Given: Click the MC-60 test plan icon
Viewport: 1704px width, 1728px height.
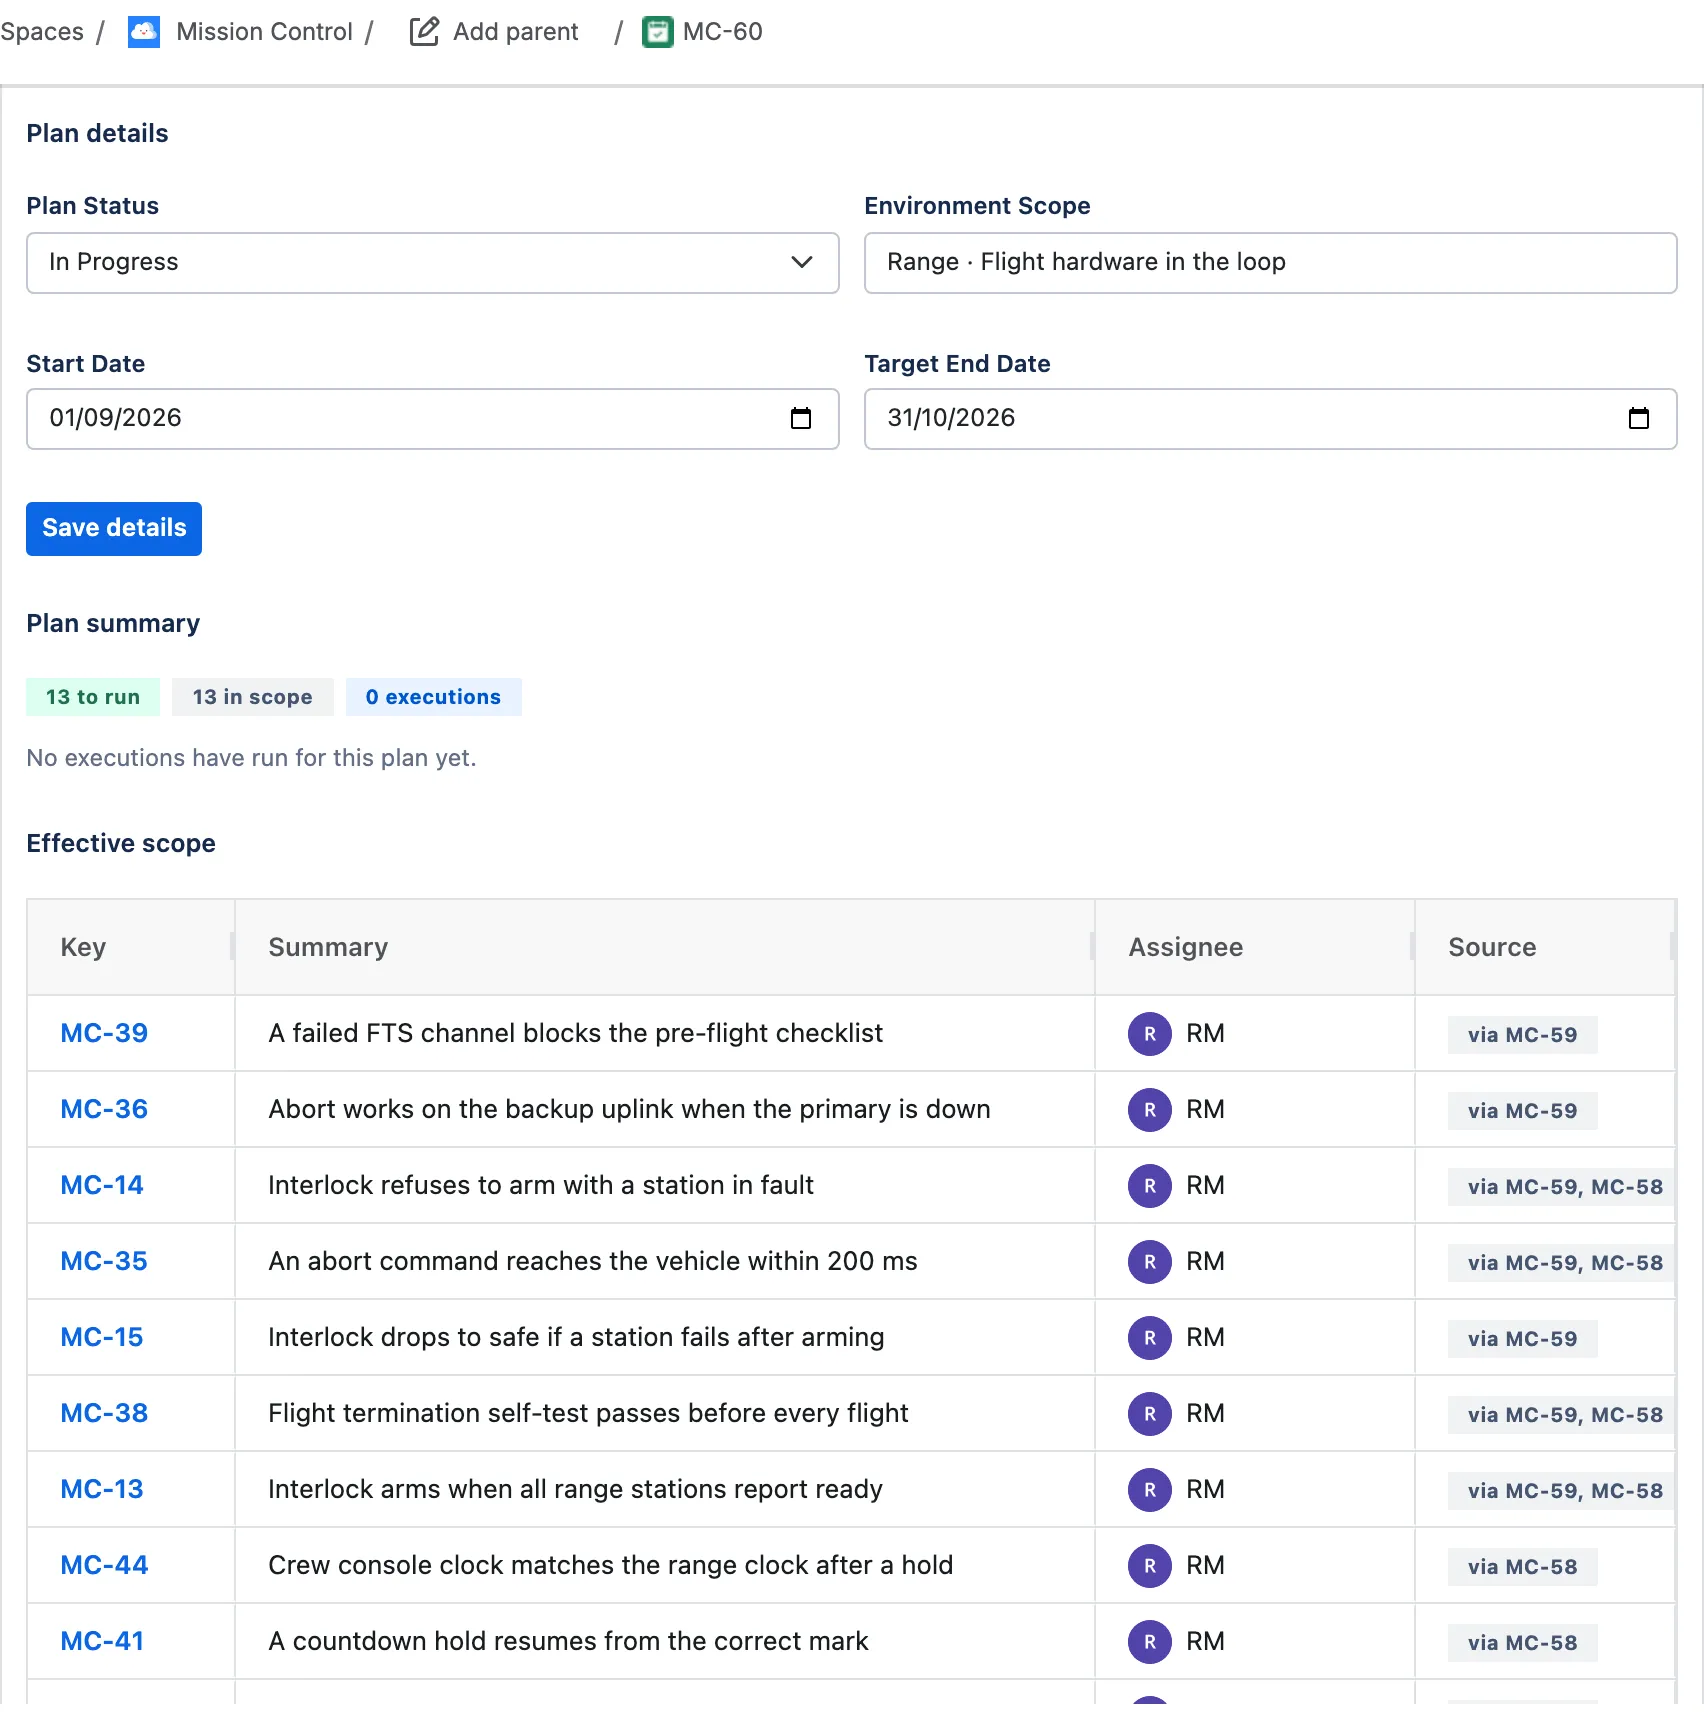Looking at the screenshot, I should [x=657, y=32].
